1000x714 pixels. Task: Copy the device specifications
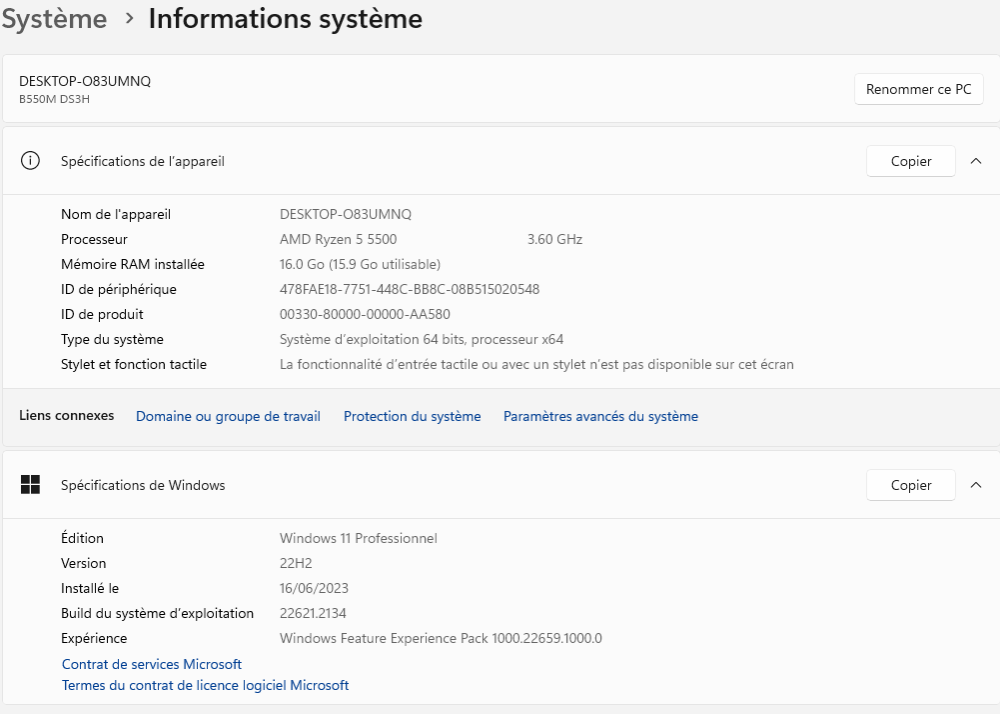910,161
